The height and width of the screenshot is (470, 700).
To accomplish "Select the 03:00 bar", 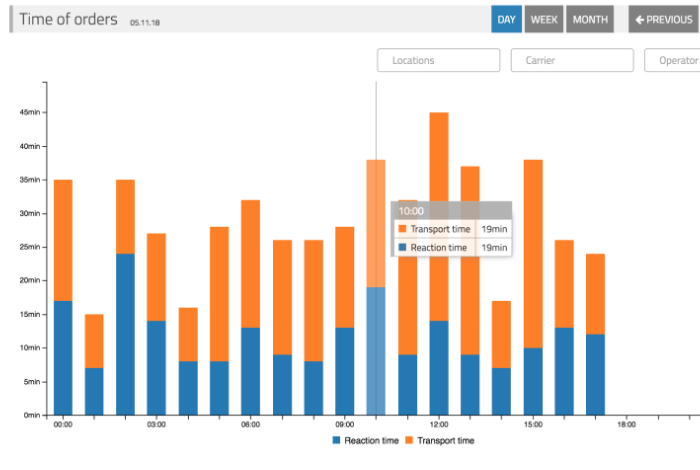I will (156, 324).
